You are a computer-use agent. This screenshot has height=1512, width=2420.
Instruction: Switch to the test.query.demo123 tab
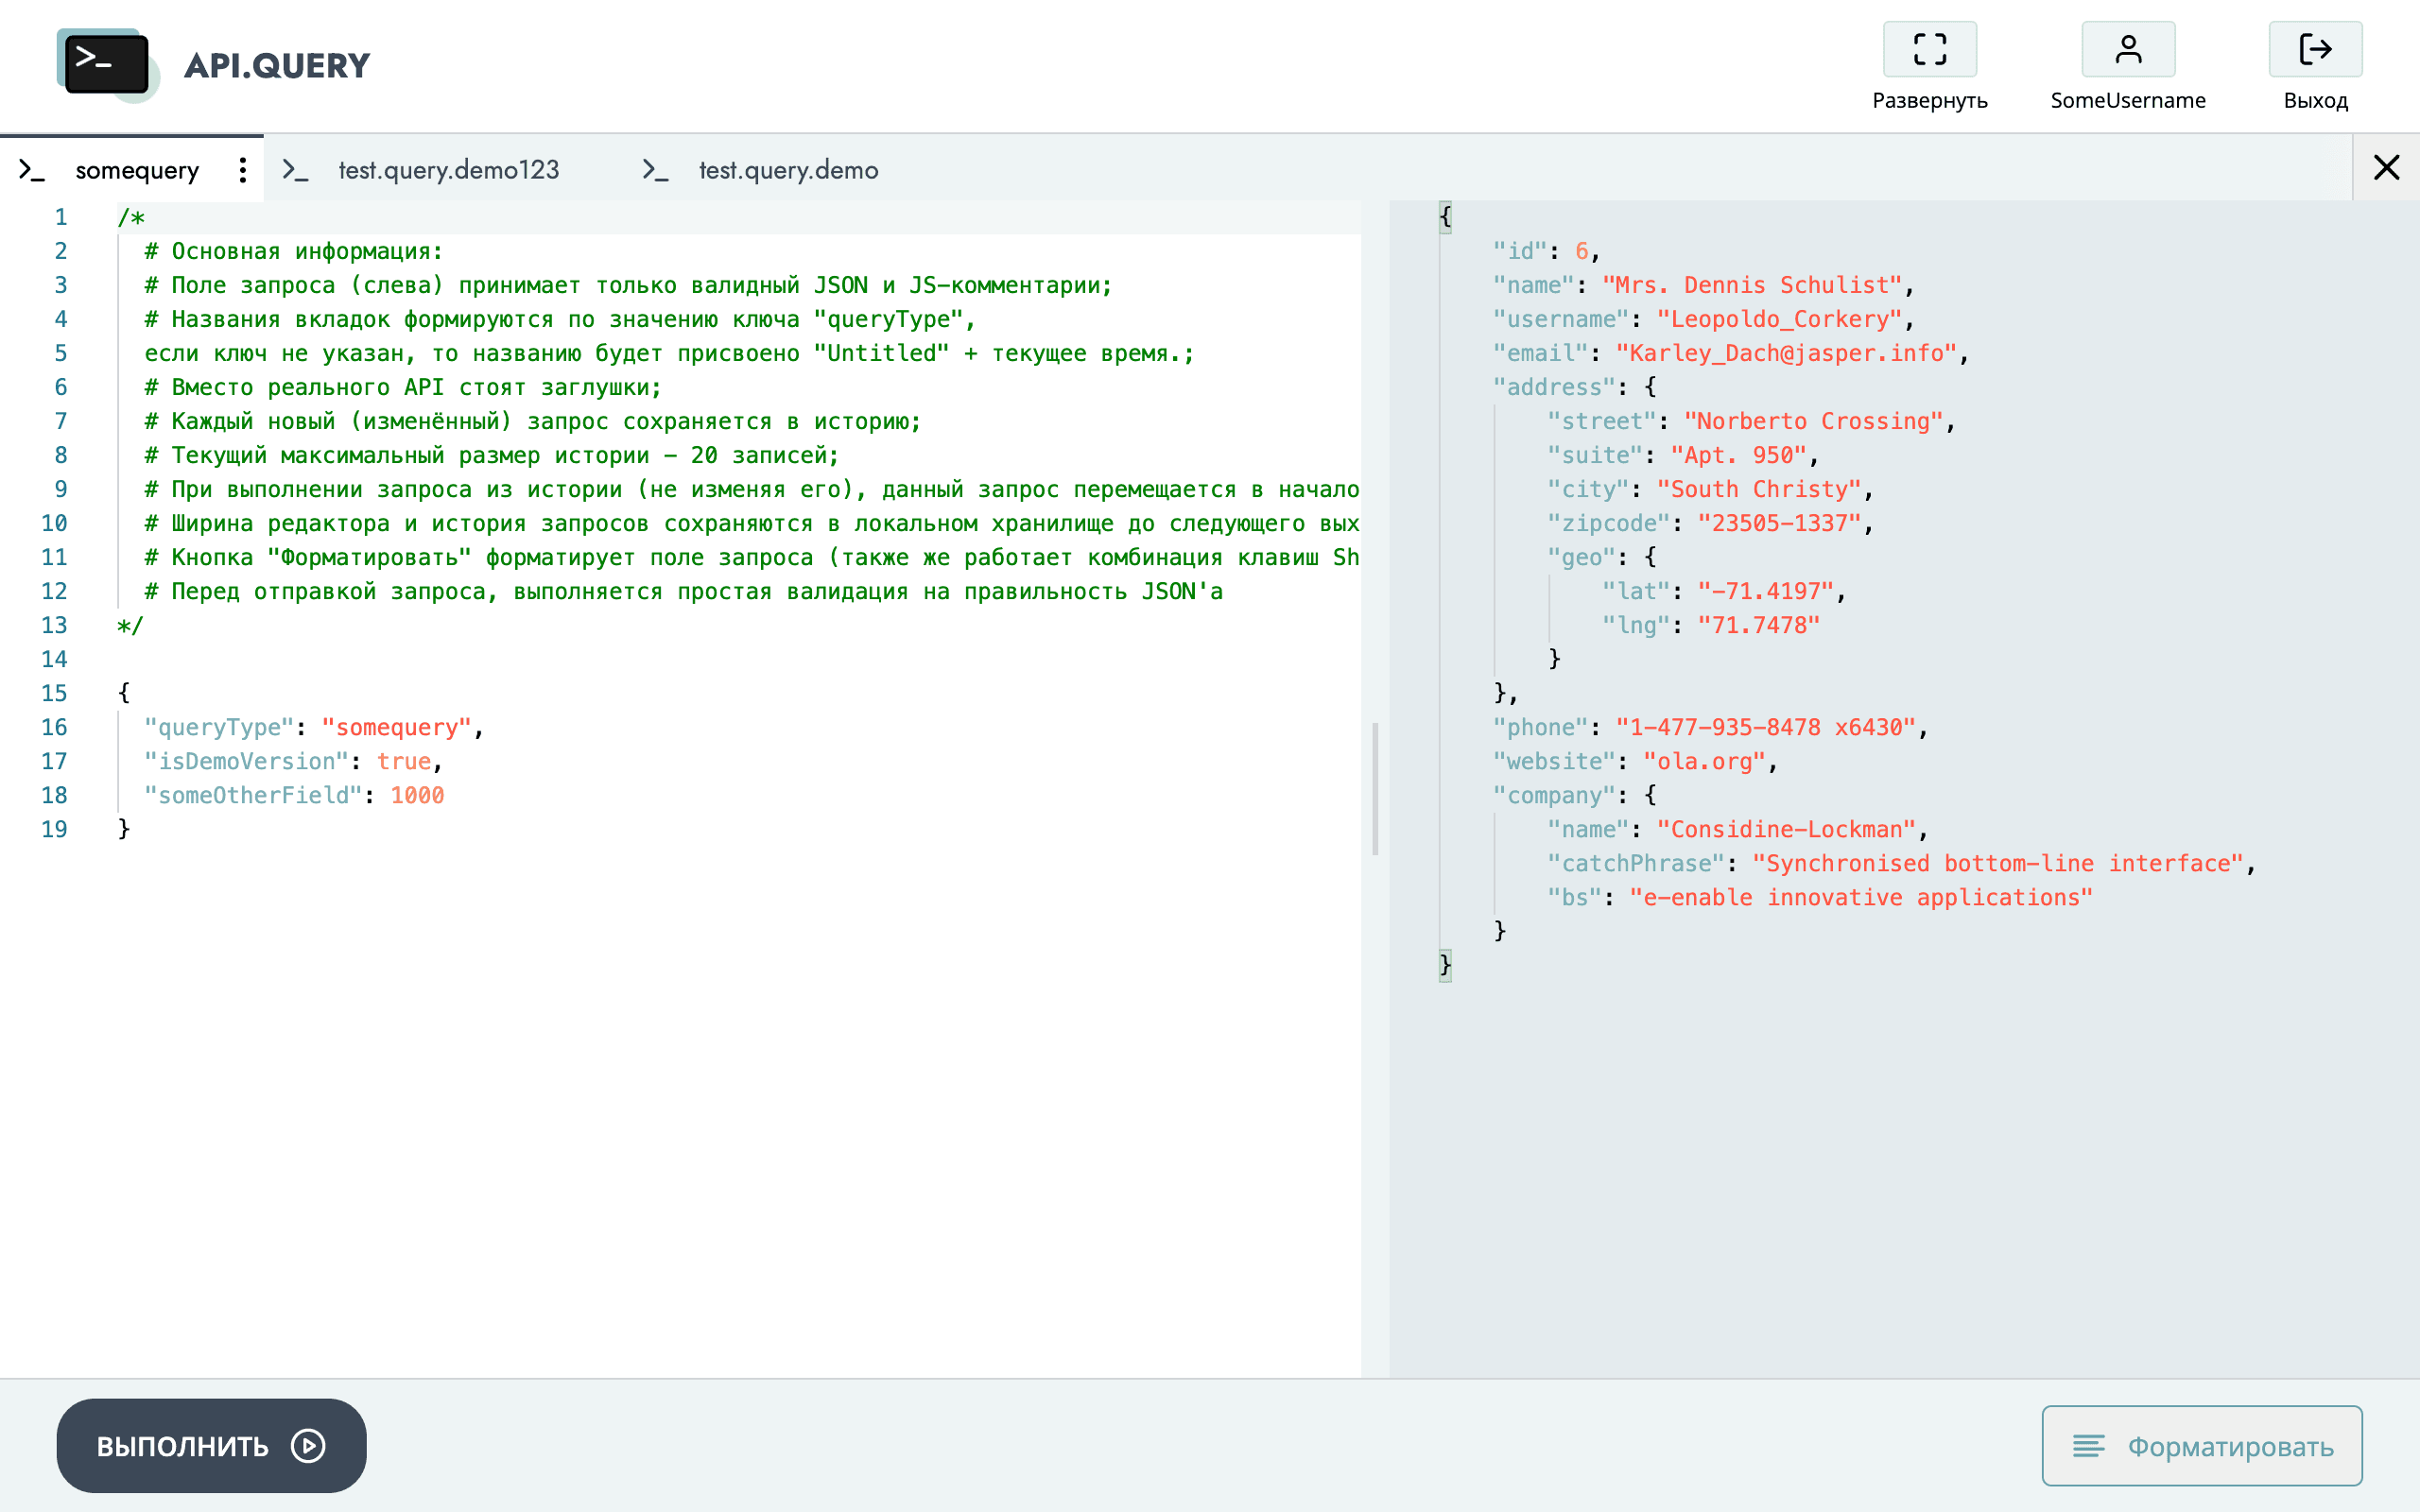449,170
